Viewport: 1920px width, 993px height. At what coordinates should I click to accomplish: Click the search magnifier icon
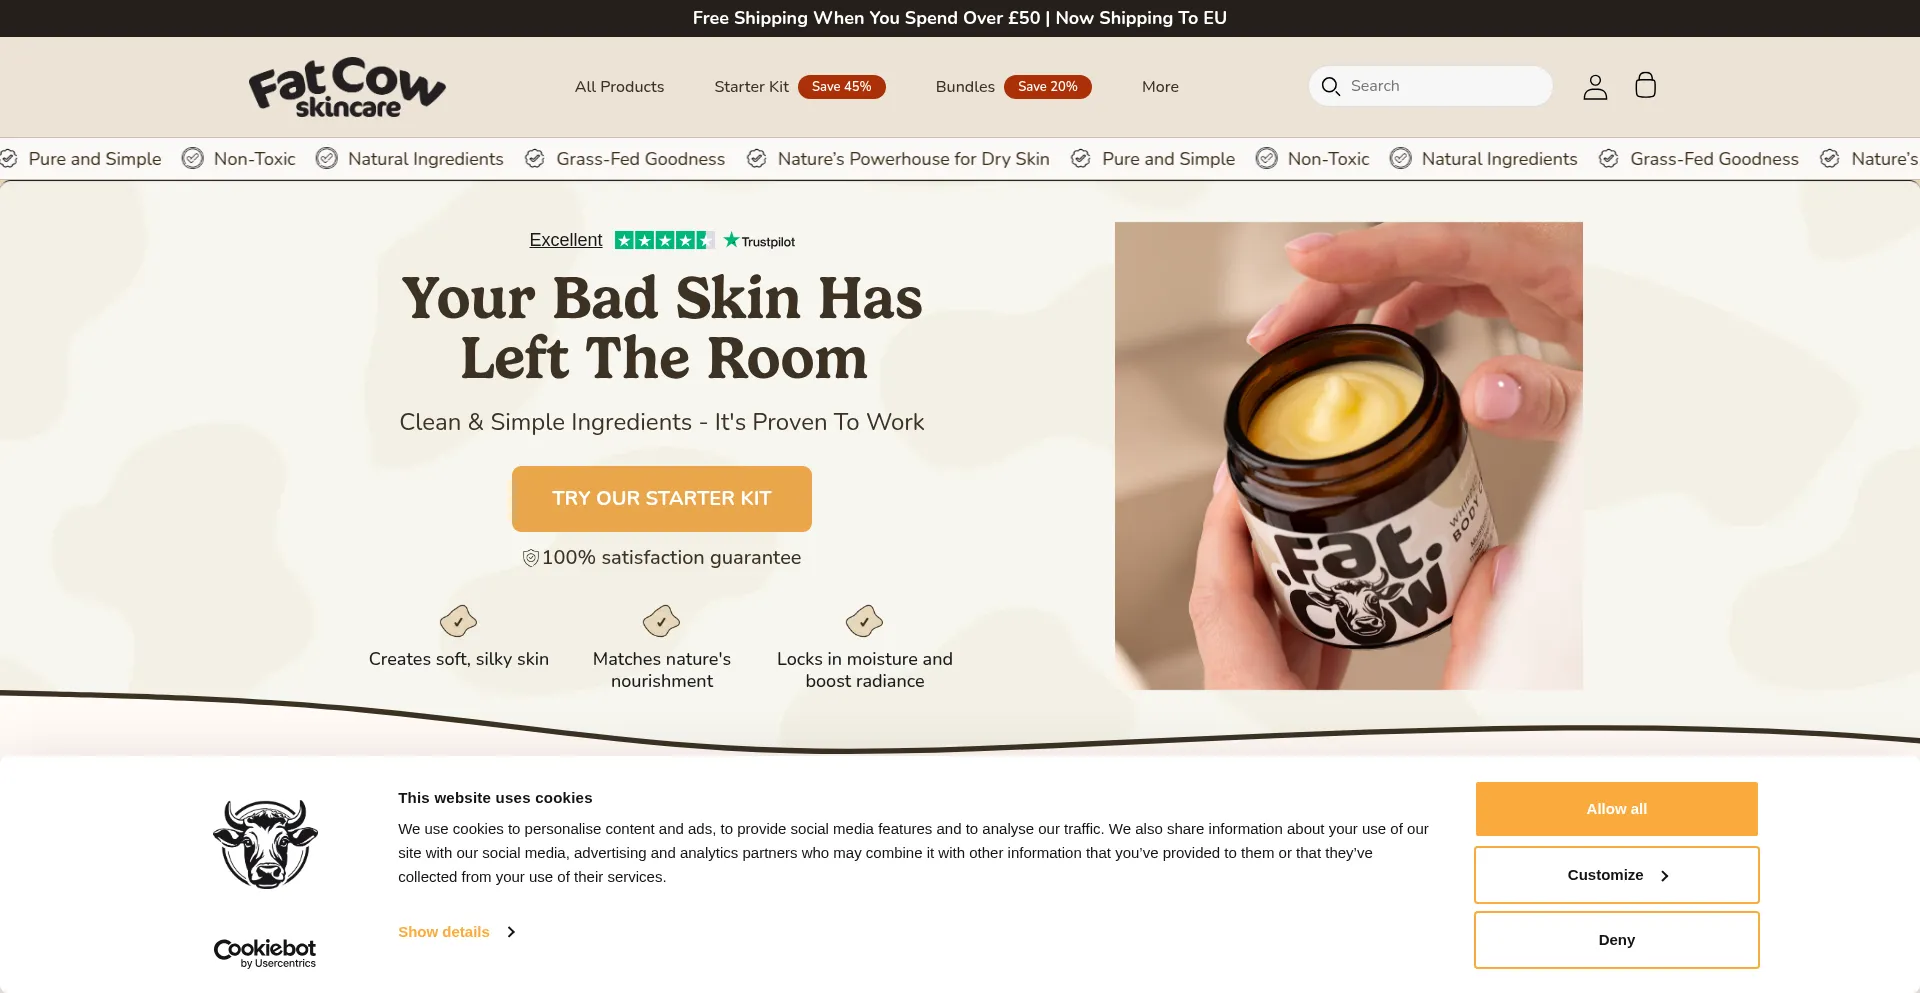1330,86
